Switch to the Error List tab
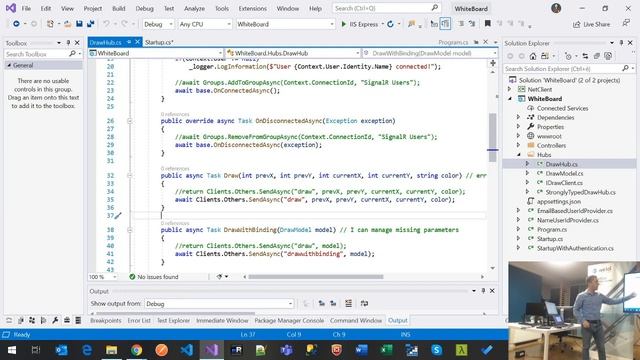 click(x=139, y=320)
